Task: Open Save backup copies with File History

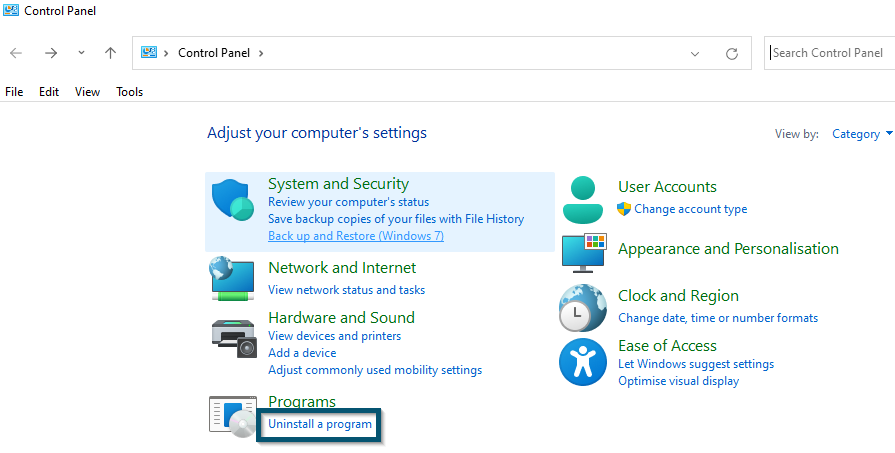Action: point(396,219)
